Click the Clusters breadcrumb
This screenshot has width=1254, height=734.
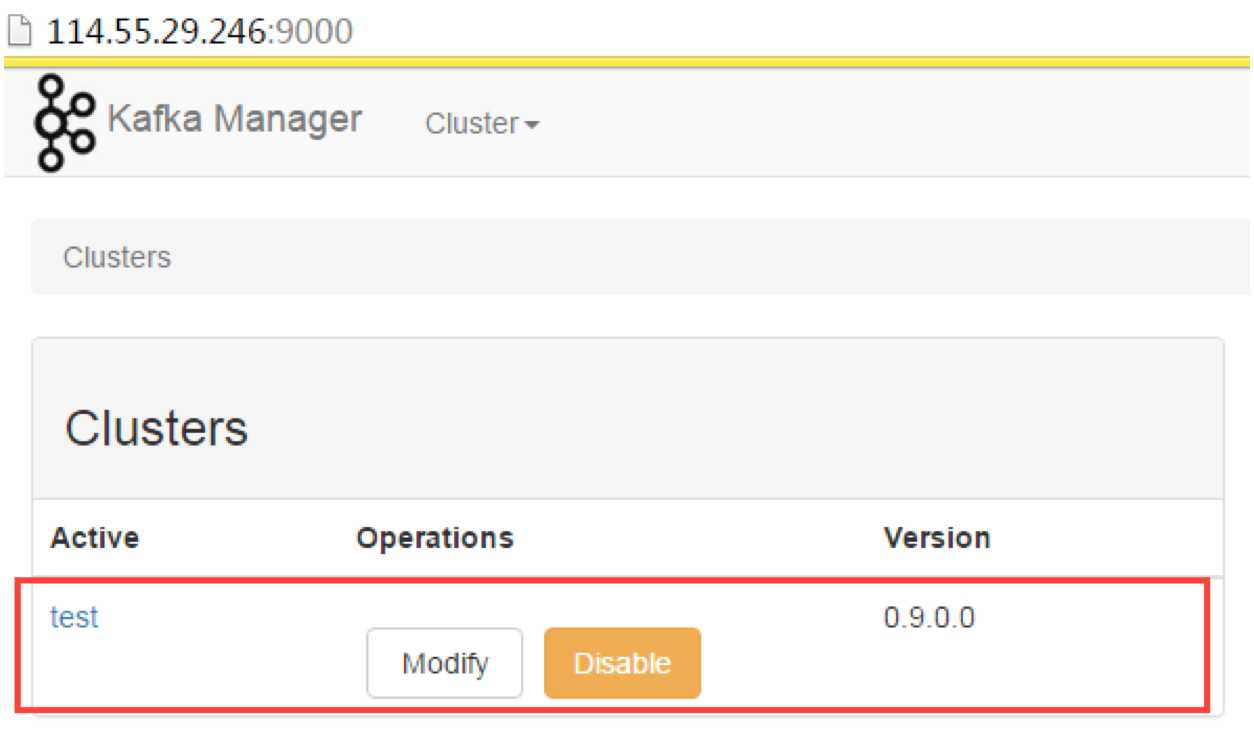click(x=117, y=258)
